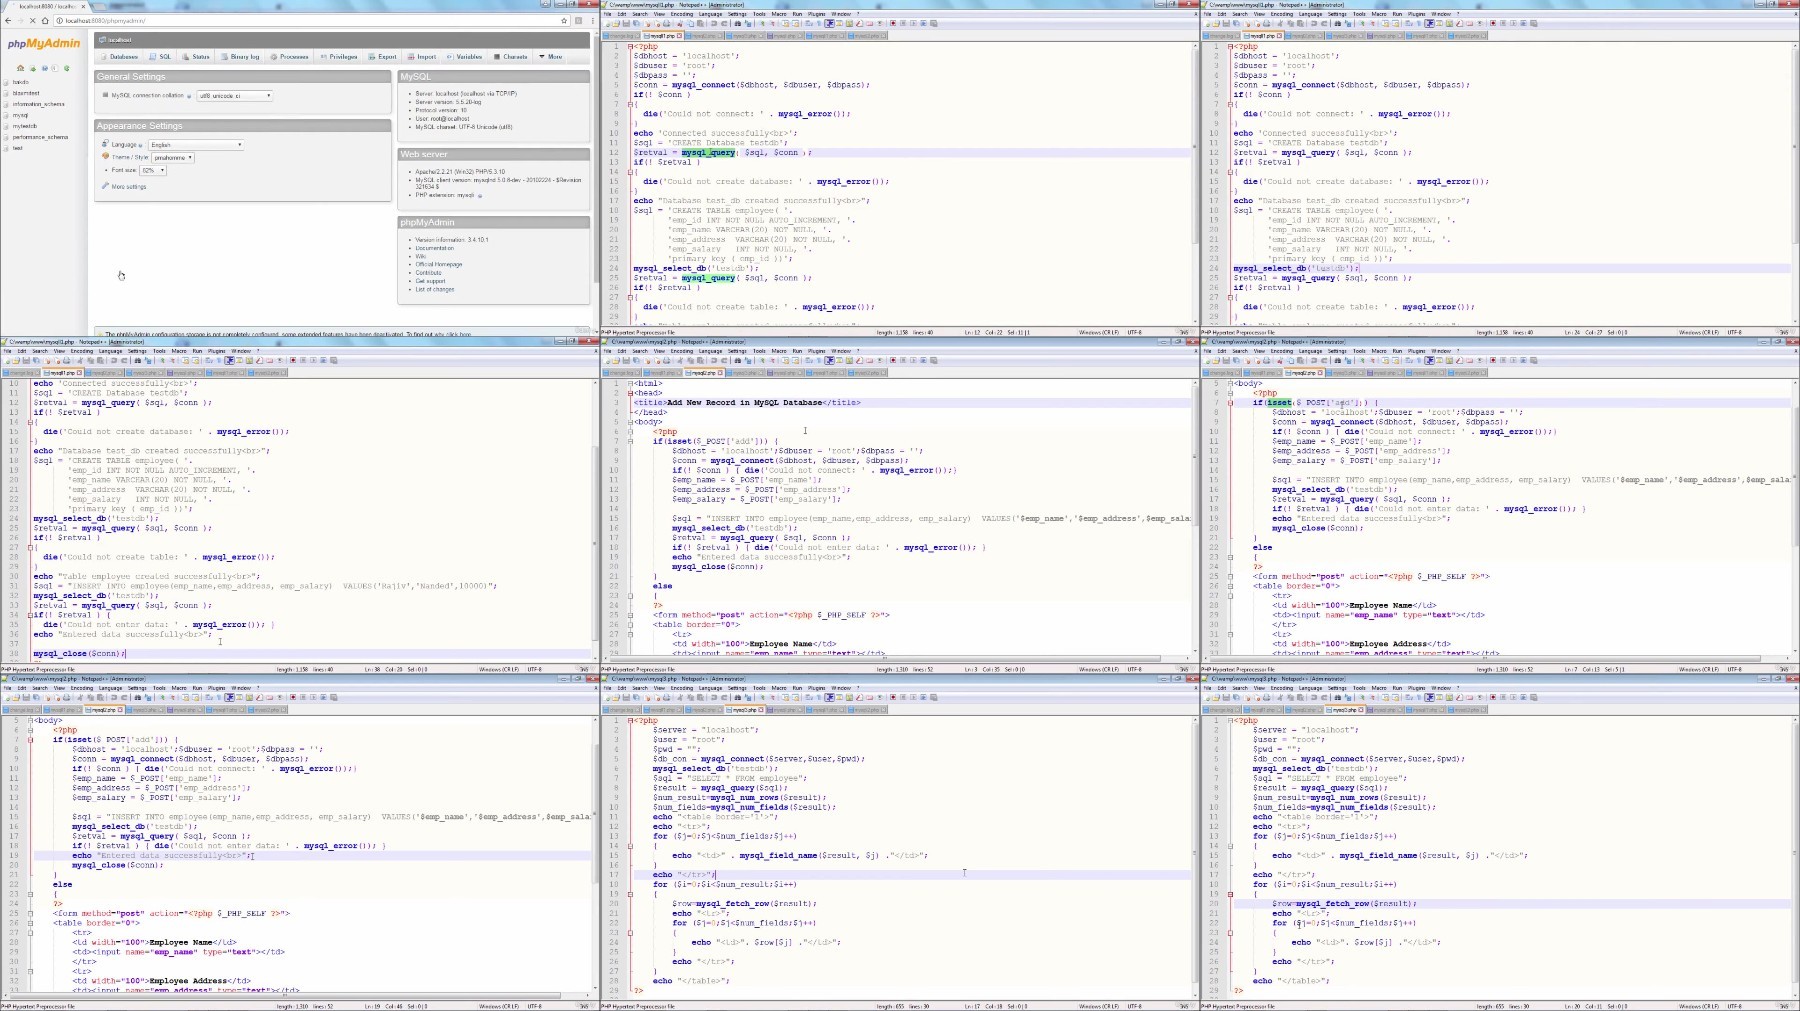Collapse the <body> fold marker at line 5 in center Notepad++ window
This screenshot has width=1800, height=1011.
630,422
